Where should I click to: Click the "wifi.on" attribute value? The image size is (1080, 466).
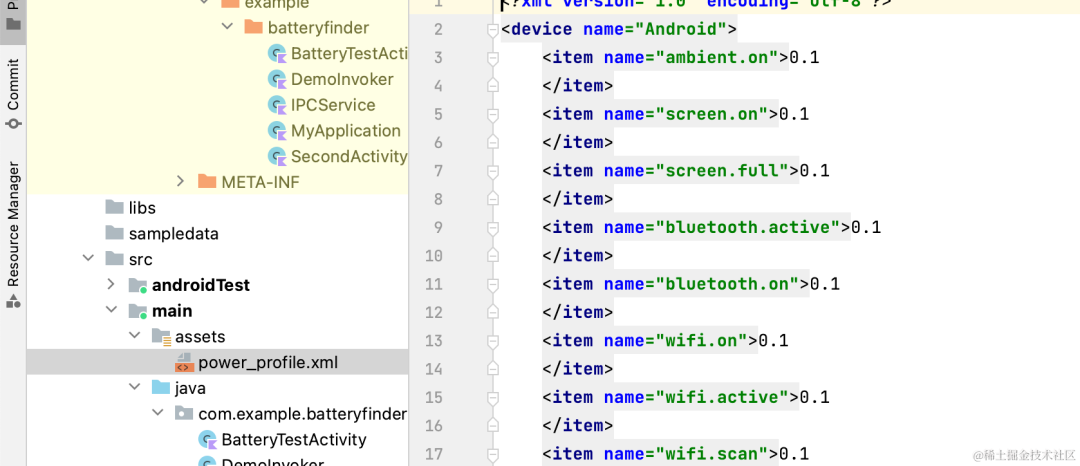tap(701, 340)
